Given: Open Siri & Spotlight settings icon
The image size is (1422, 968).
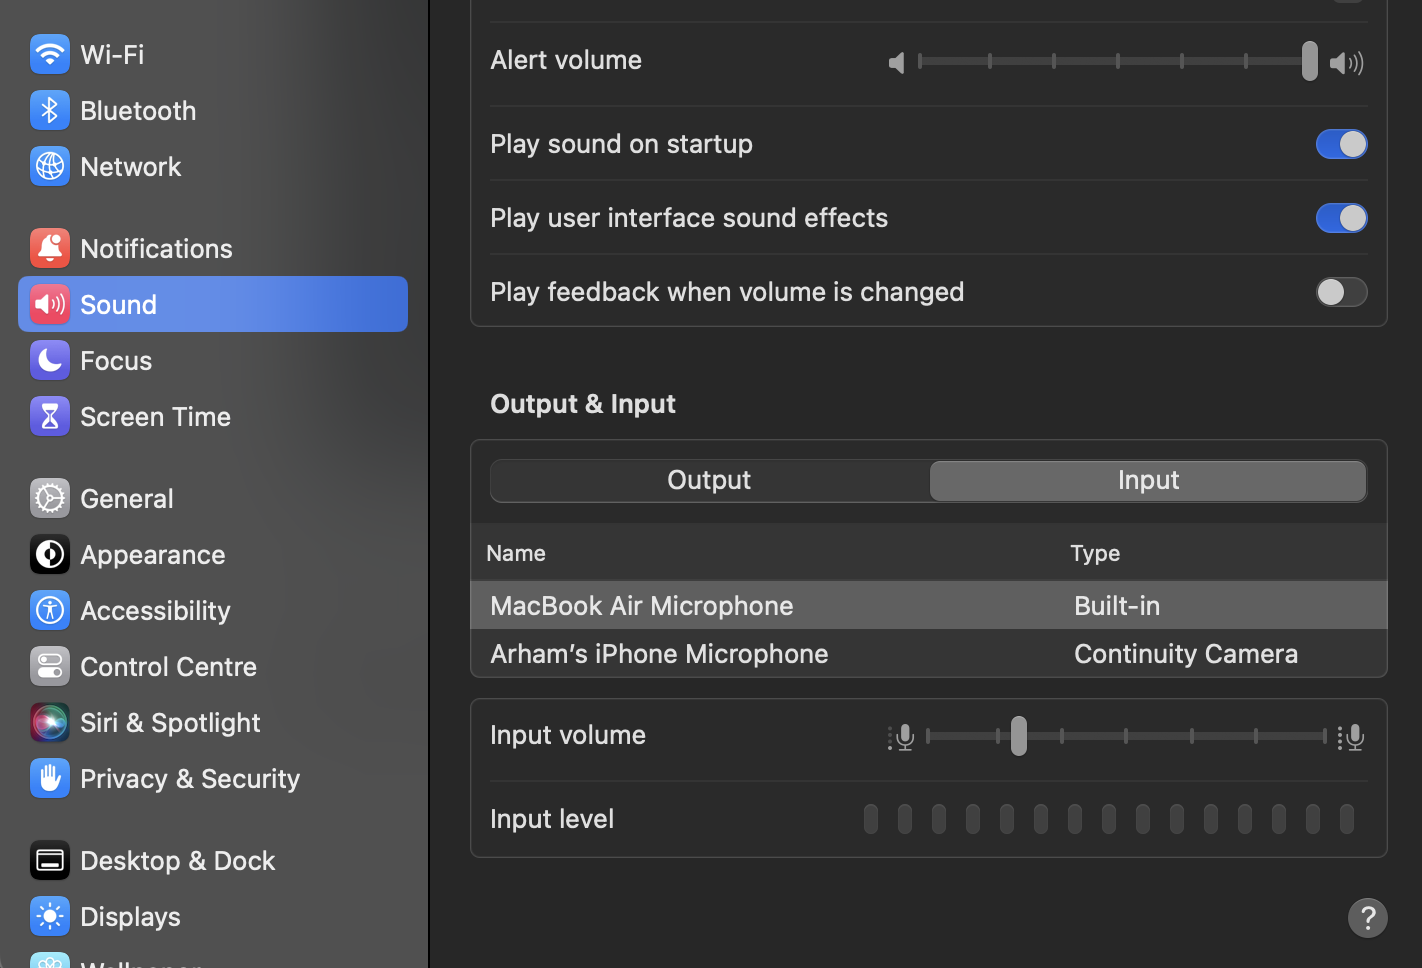Looking at the screenshot, I should (50, 722).
